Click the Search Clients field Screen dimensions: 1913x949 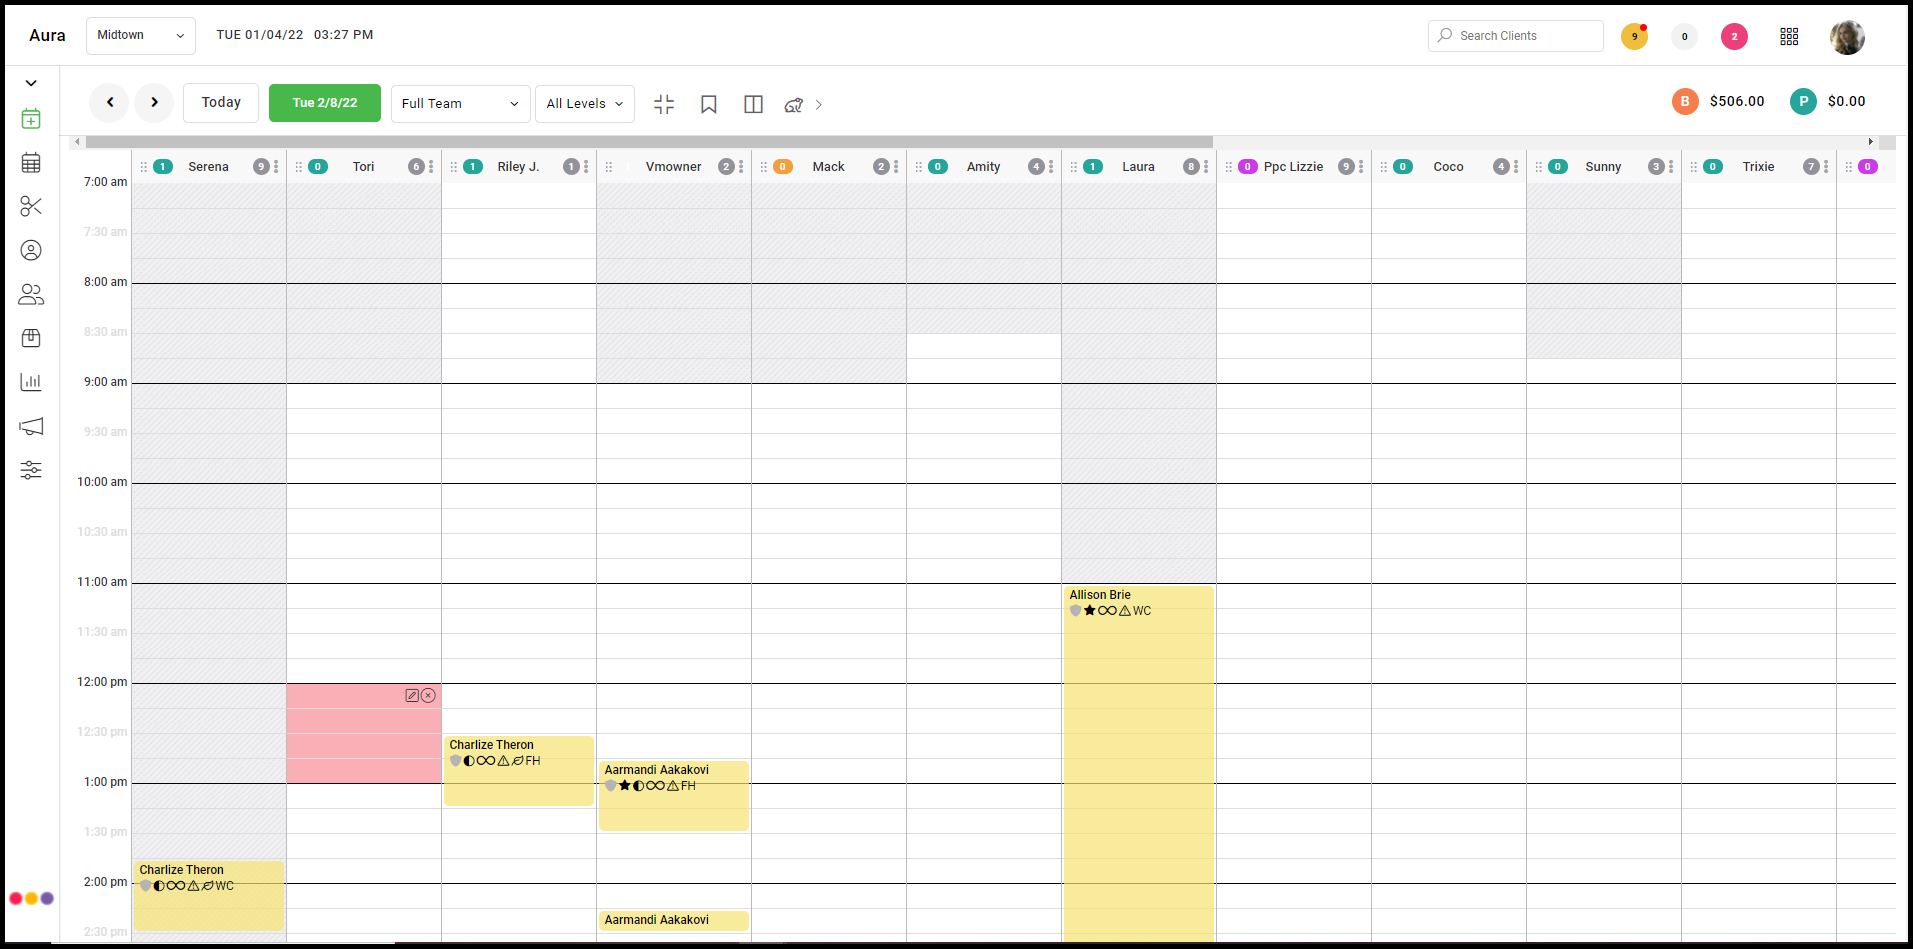coord(1516,36)
